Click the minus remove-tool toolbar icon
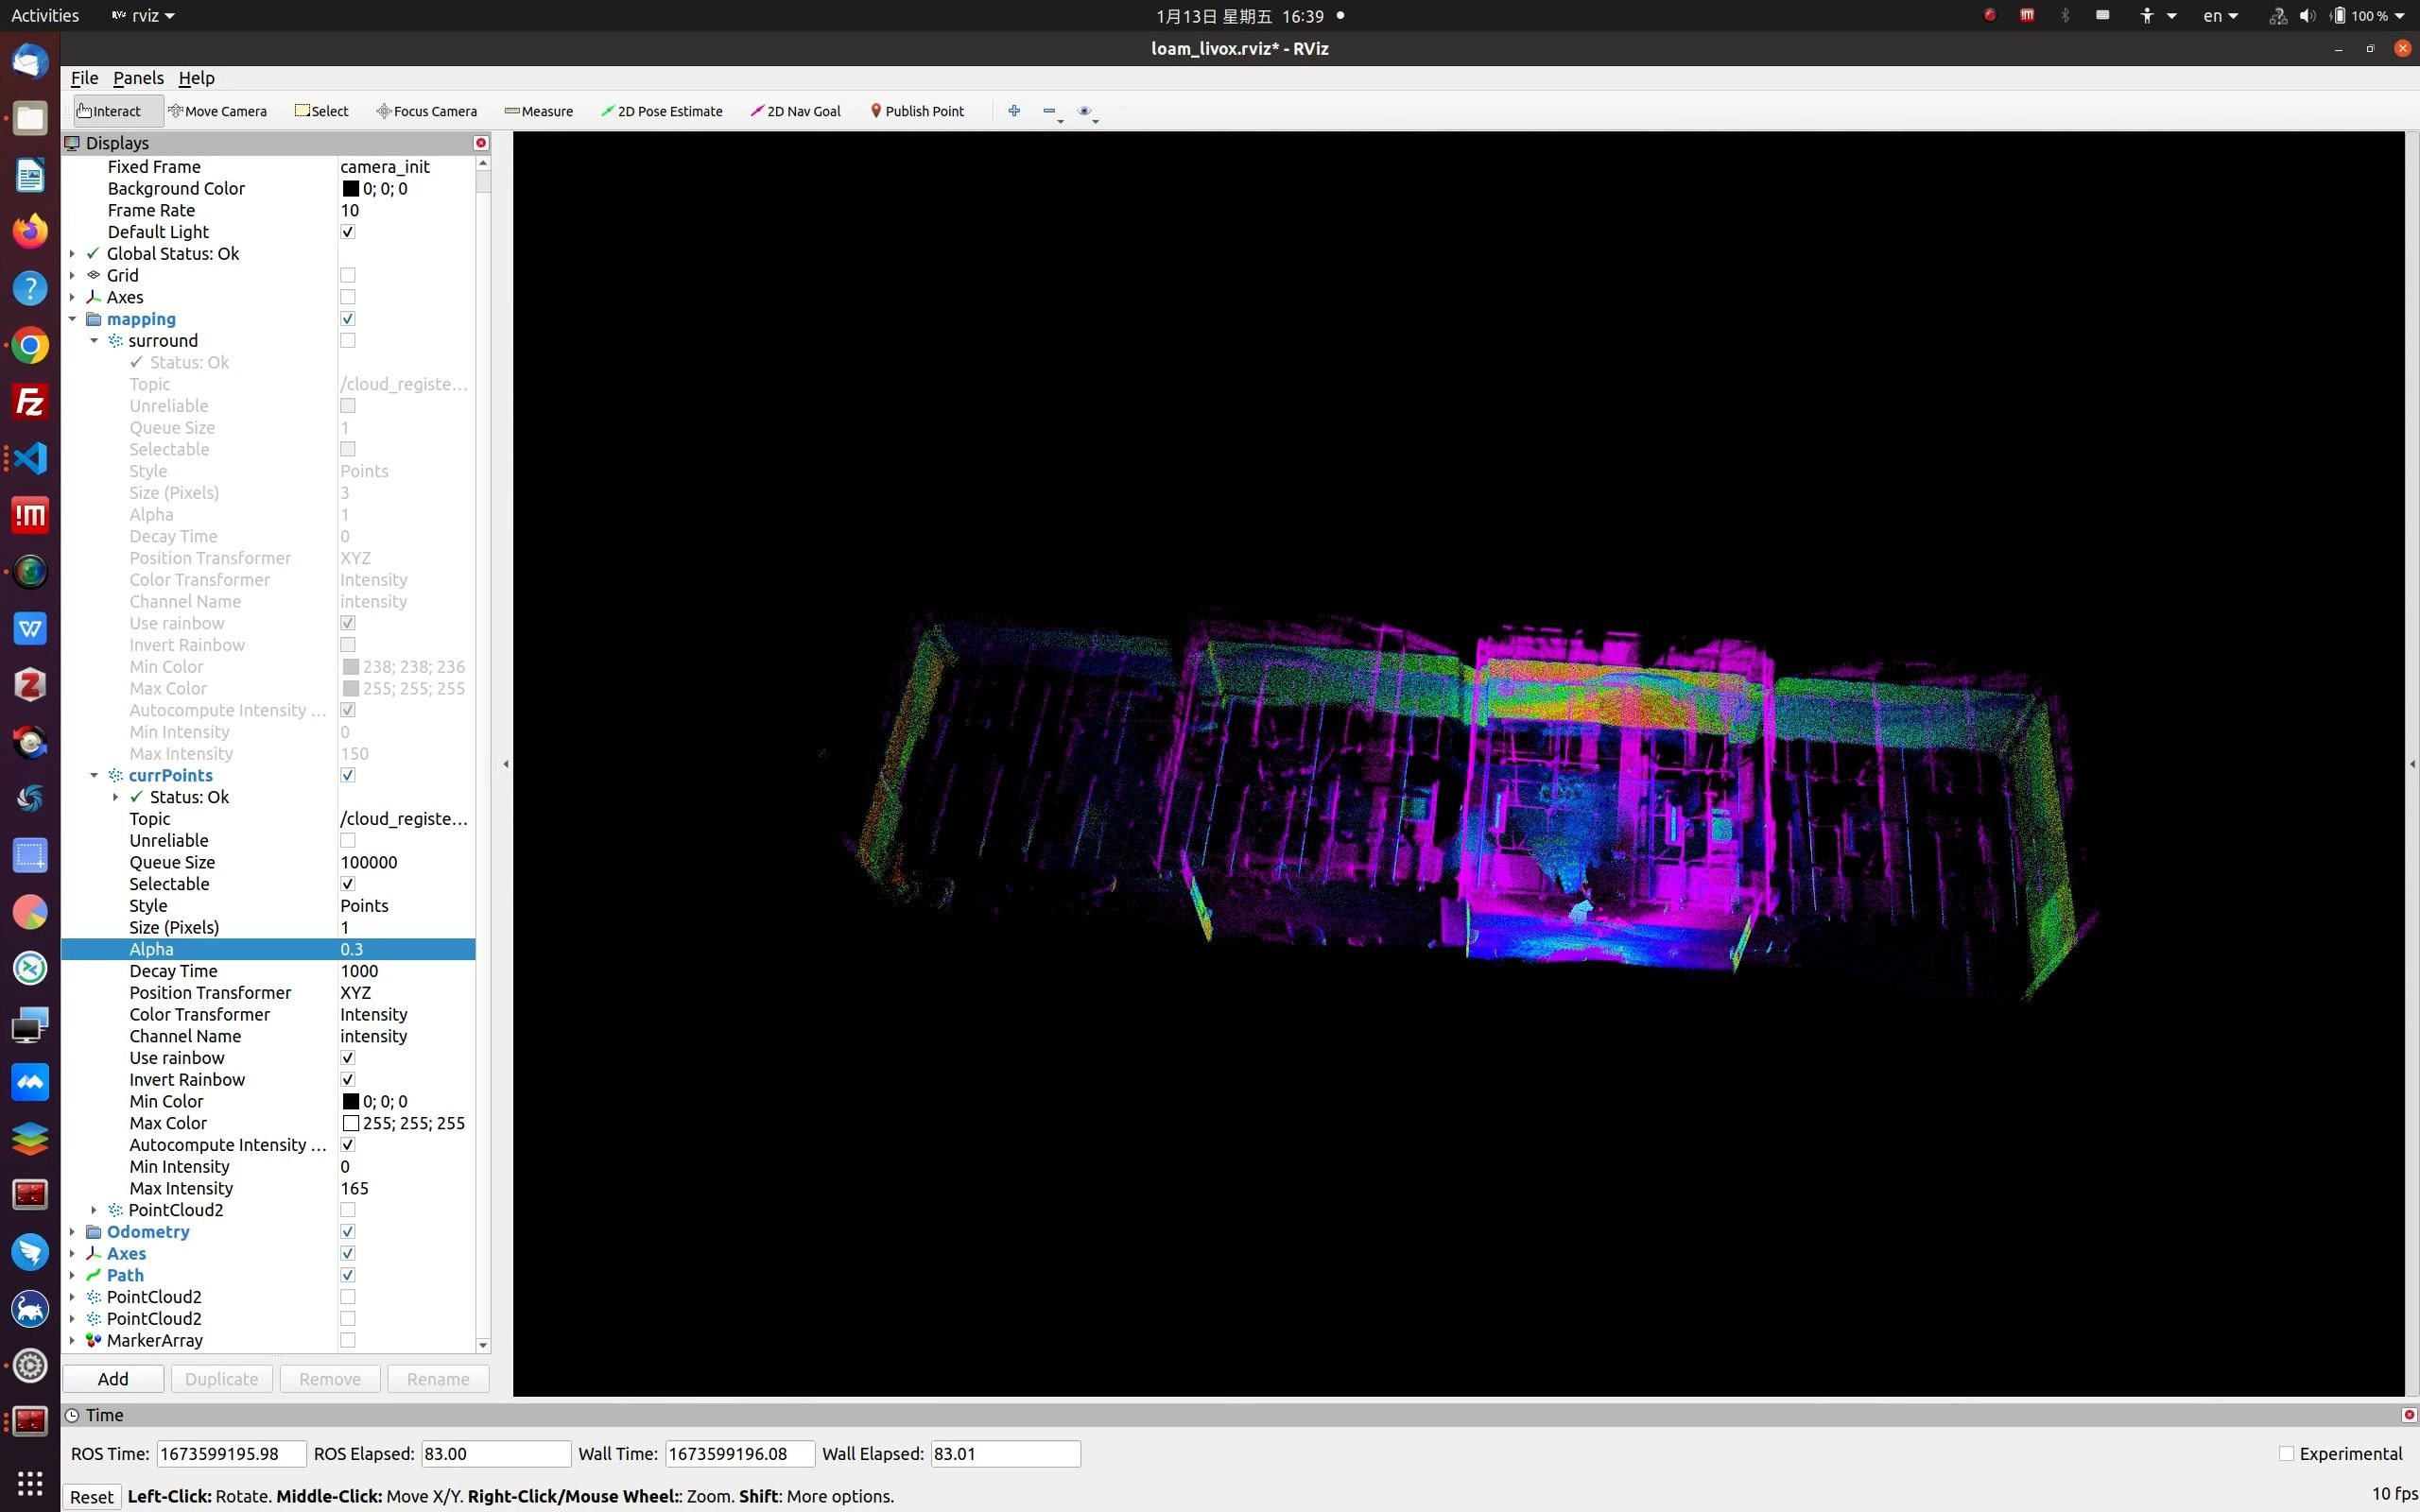The height and width of the screenshot is (1512, 2420). [1049, 111]
